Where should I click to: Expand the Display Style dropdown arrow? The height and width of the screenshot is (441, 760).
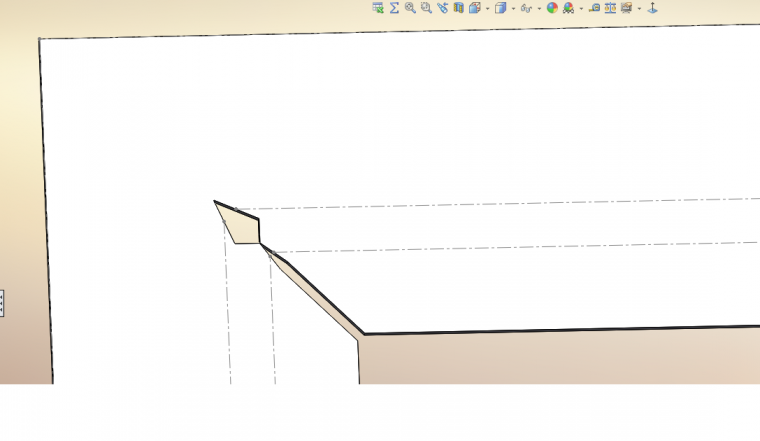click(x=513, y=9)
